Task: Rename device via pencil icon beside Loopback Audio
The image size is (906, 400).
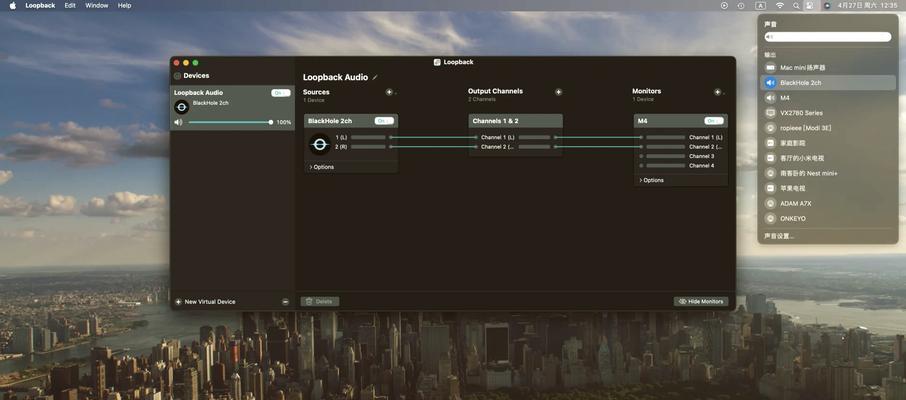Action: [x=374, y=77]
